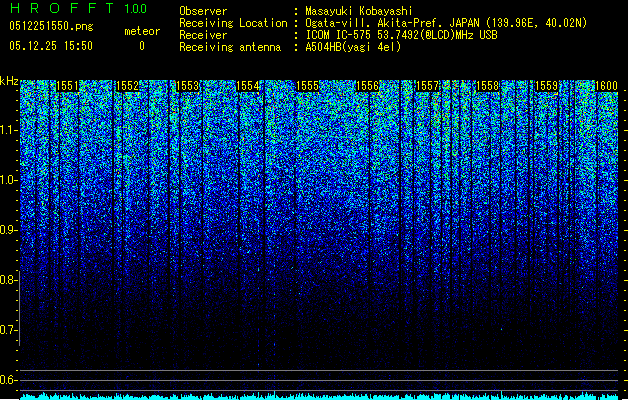This screenshot has width=629, height=400.
Task: Click the 1556 time marker
Action: pyautogui.click(x=367, y=86)
